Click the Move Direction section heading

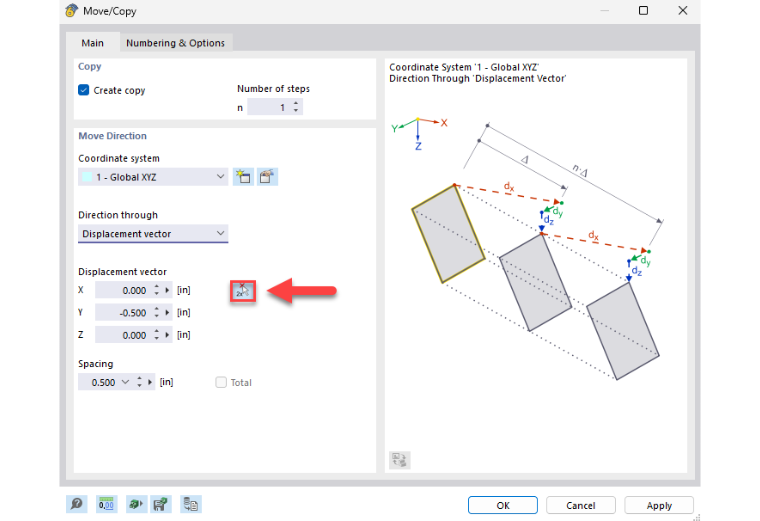click(112, 136)
